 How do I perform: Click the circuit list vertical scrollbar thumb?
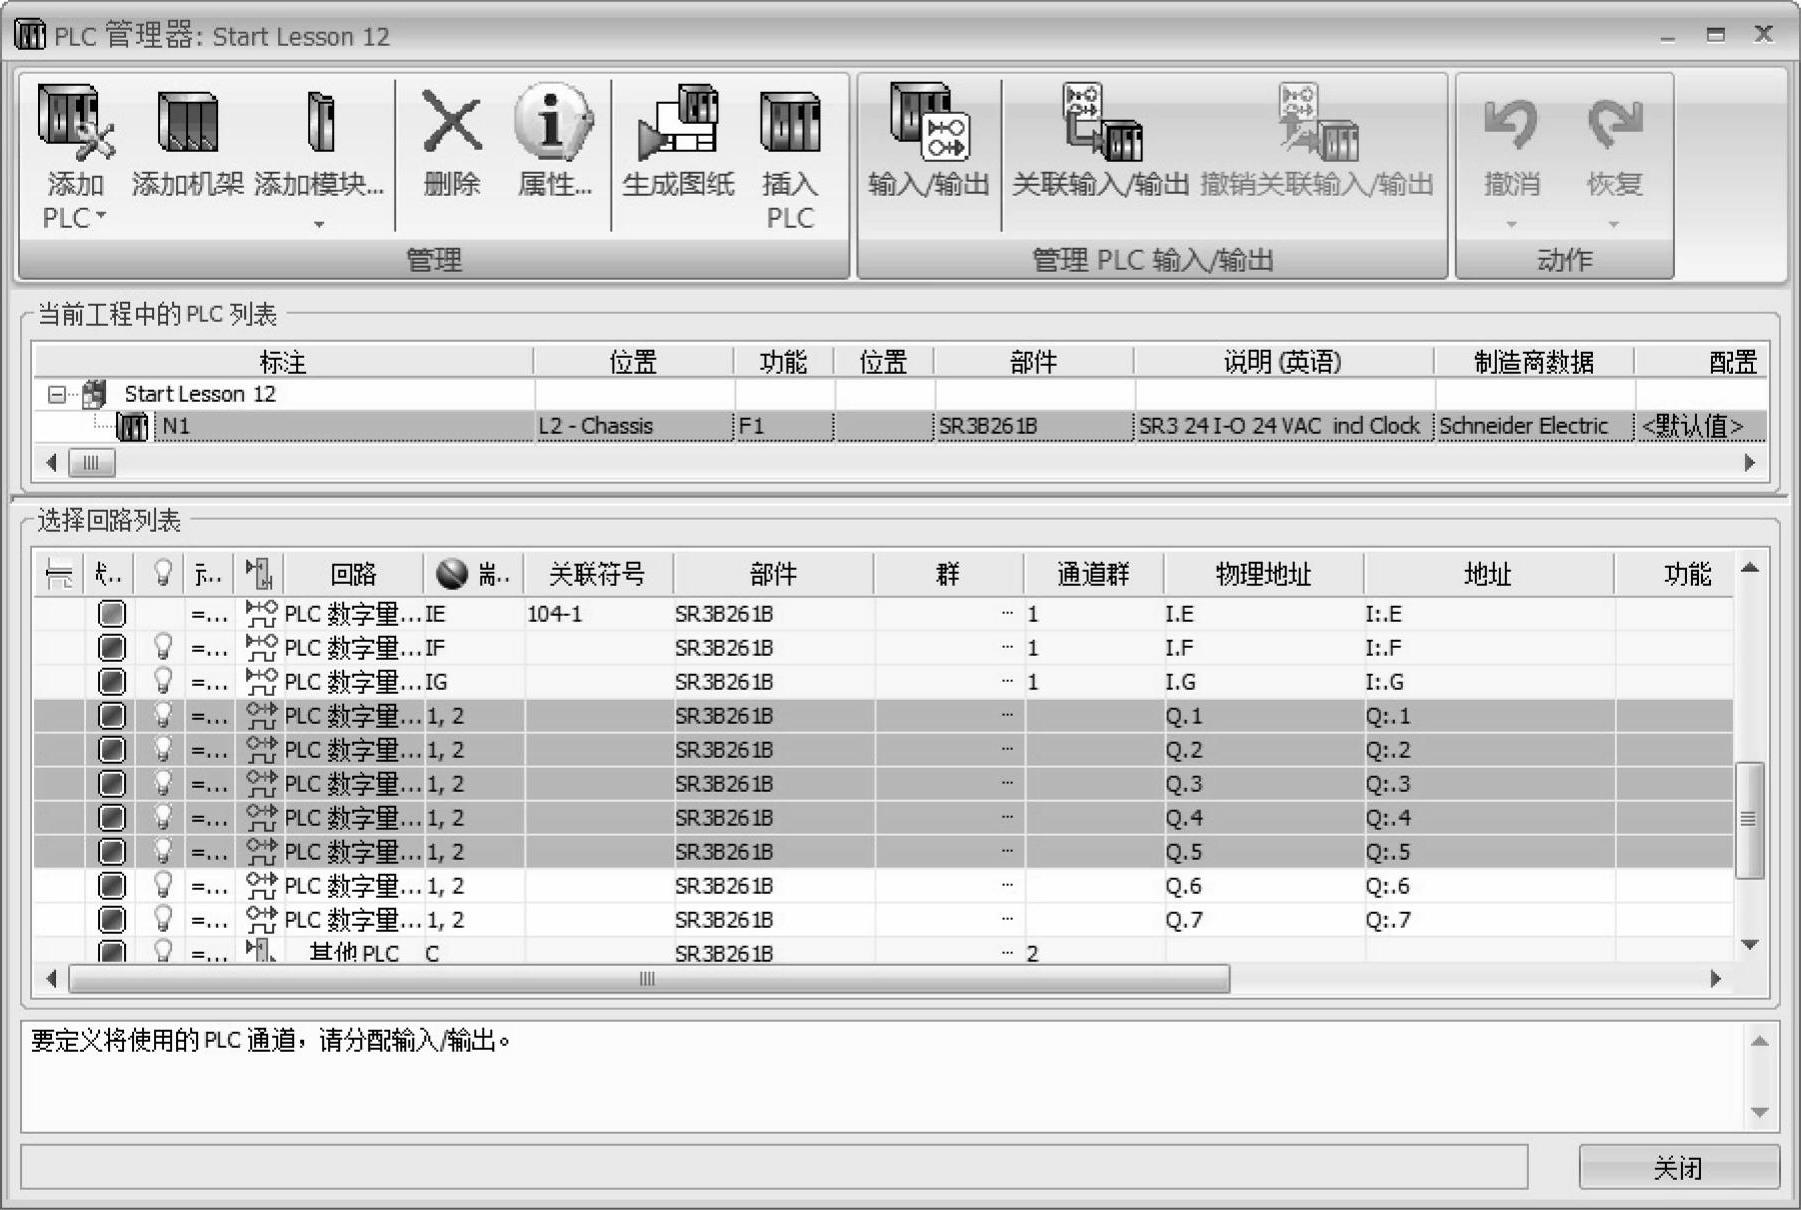[1749, 820]
